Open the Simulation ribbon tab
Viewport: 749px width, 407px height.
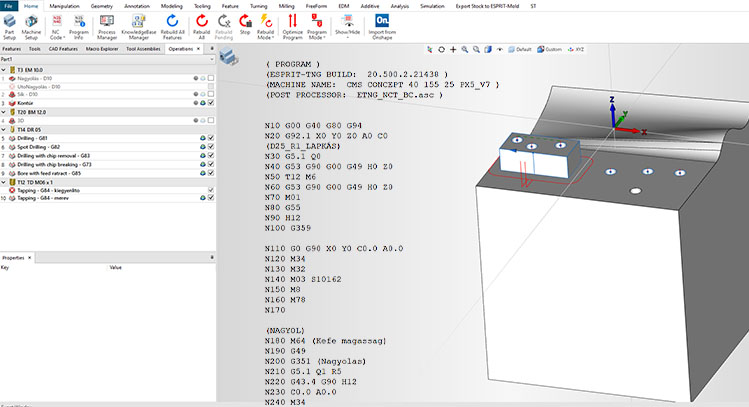[x=432, y=6]
